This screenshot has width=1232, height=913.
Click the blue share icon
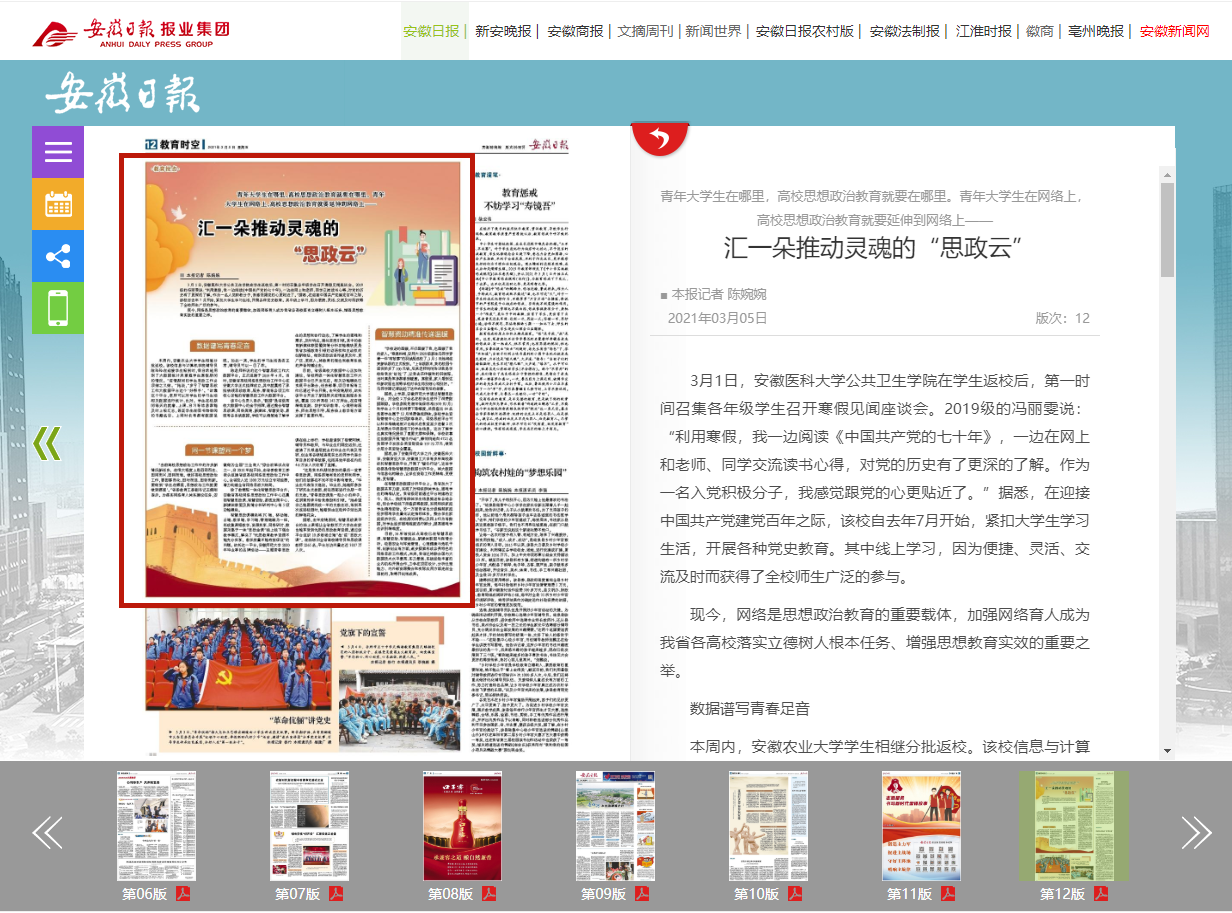58,256
